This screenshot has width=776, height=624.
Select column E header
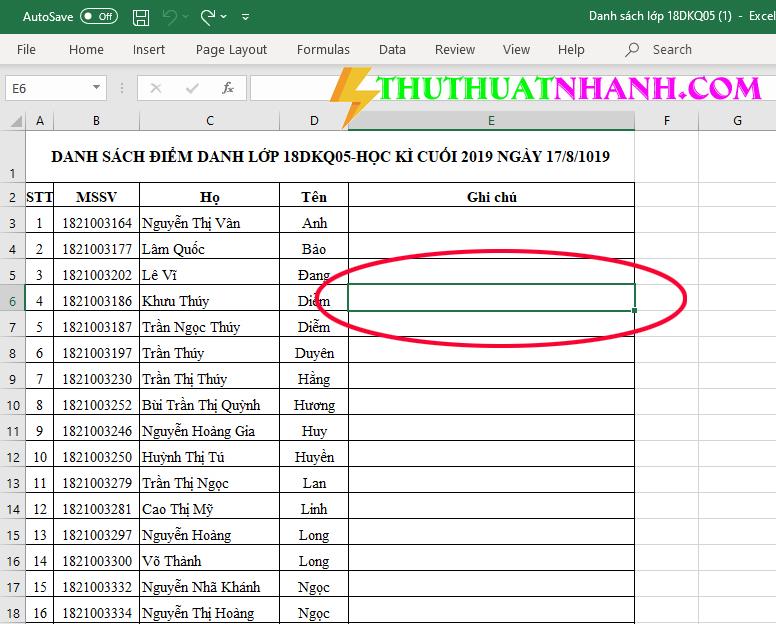point(491,121)
